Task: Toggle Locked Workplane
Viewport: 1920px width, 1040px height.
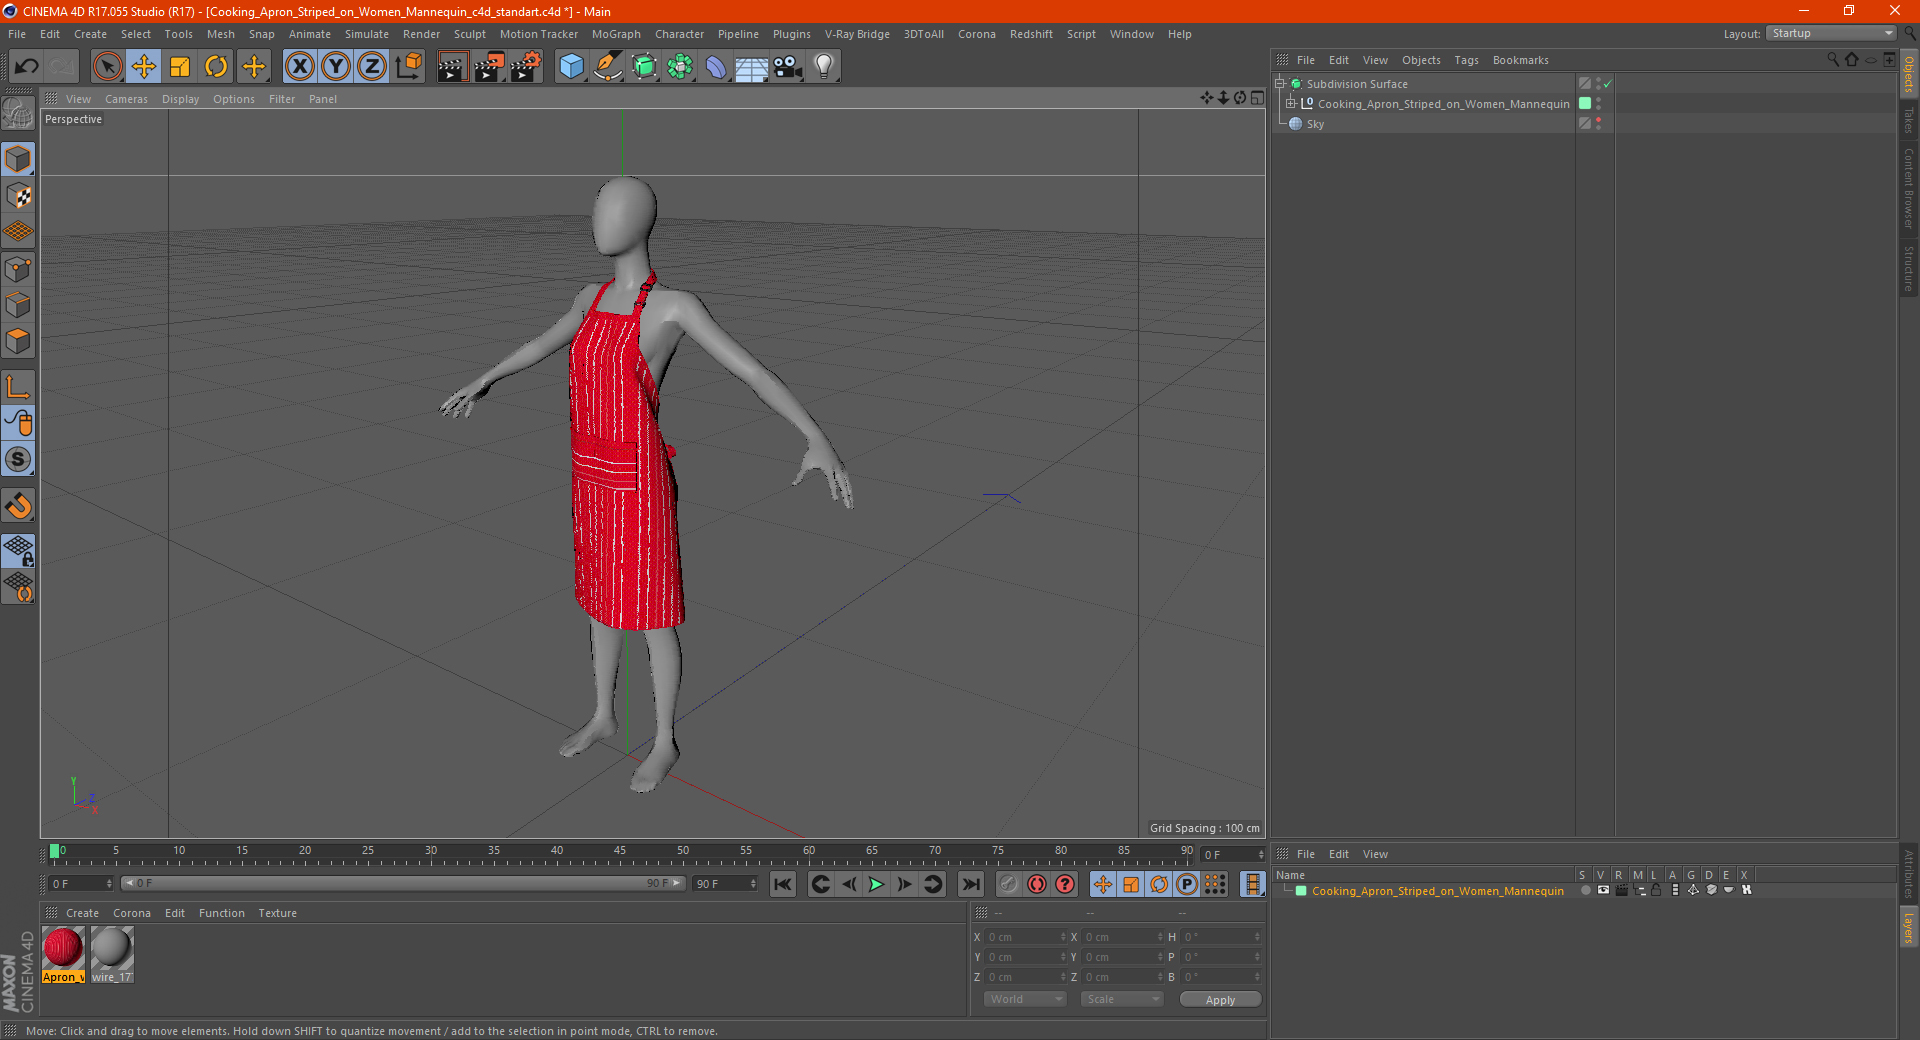Action: coord(19,550)
